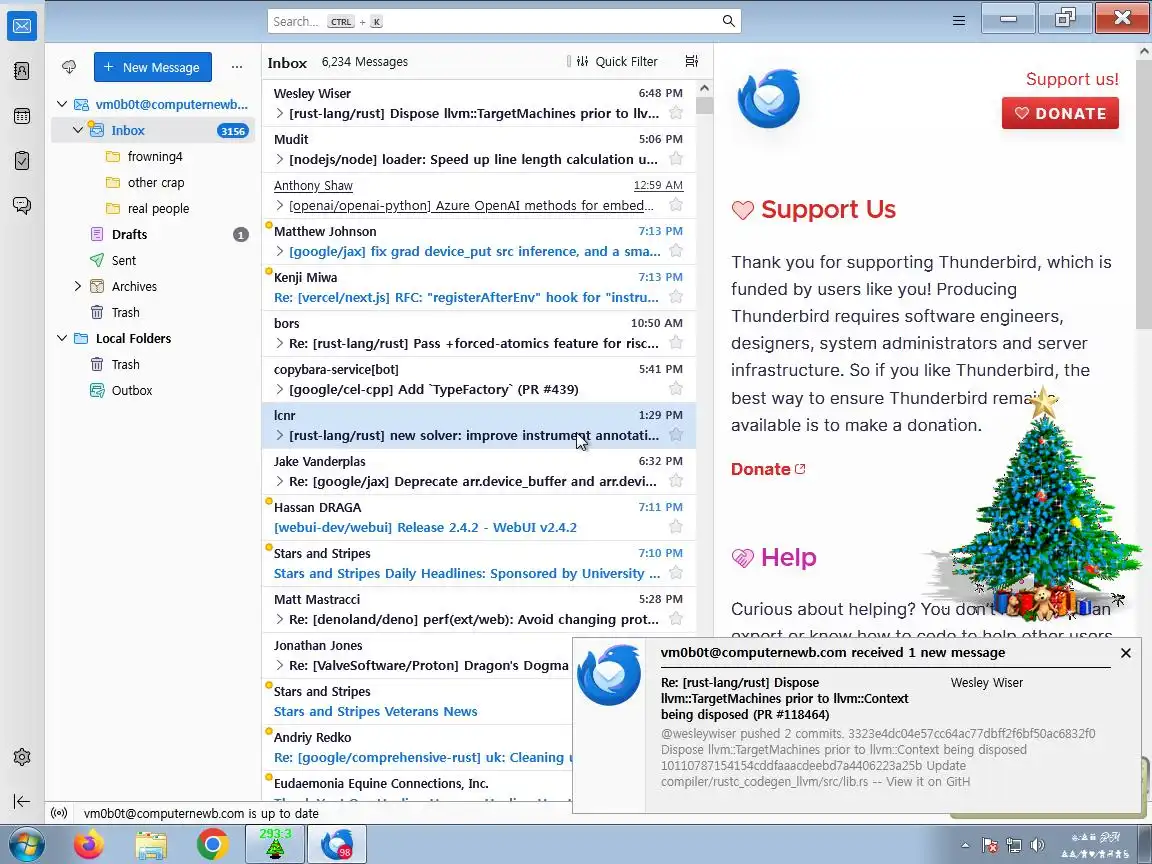1152x864 pixels.
Task: Expand the Jake Vanderplas thread
Action: point(279,481)
